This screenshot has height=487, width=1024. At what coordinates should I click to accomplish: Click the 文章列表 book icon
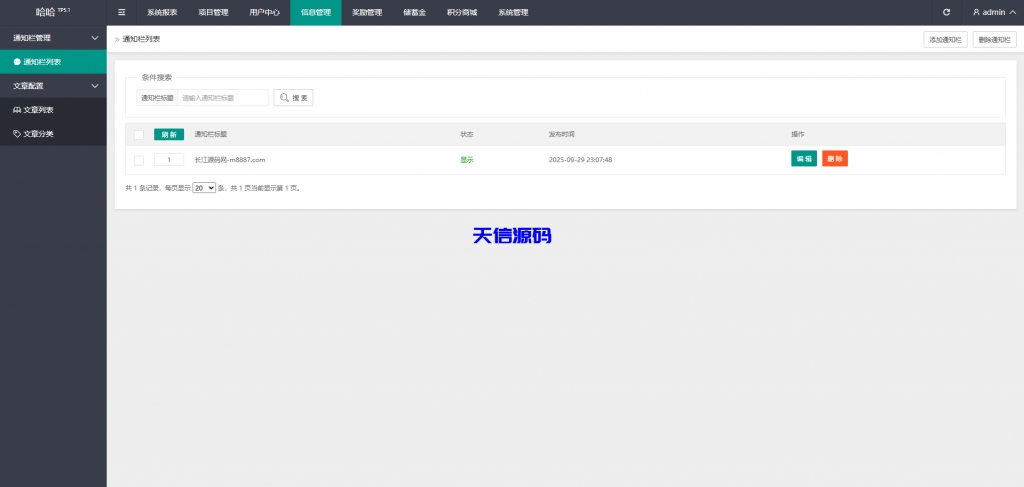click(x=17, y=110)
